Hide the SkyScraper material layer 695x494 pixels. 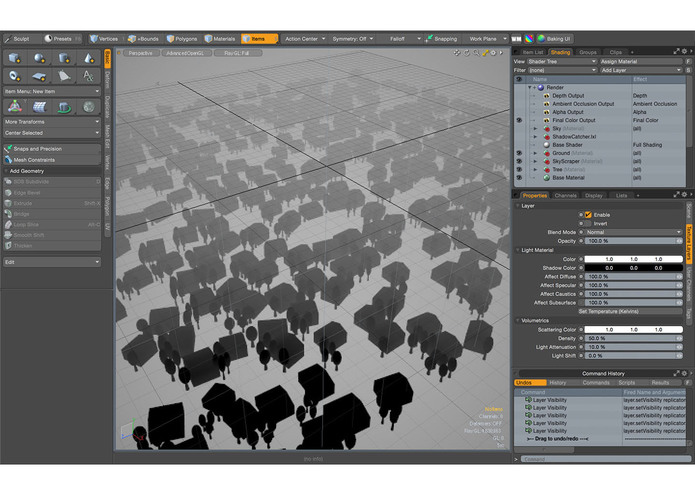[519, 161]
